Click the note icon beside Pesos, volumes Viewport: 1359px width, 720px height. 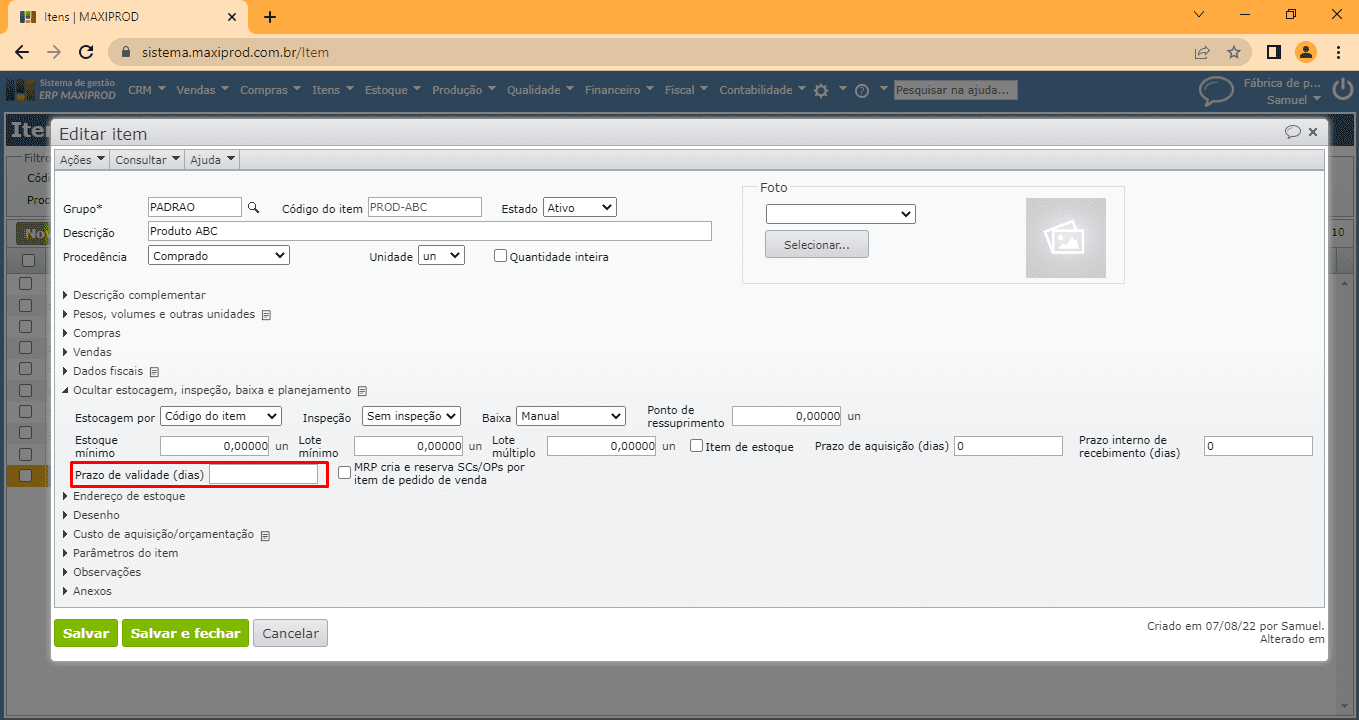tap(267, 315)
